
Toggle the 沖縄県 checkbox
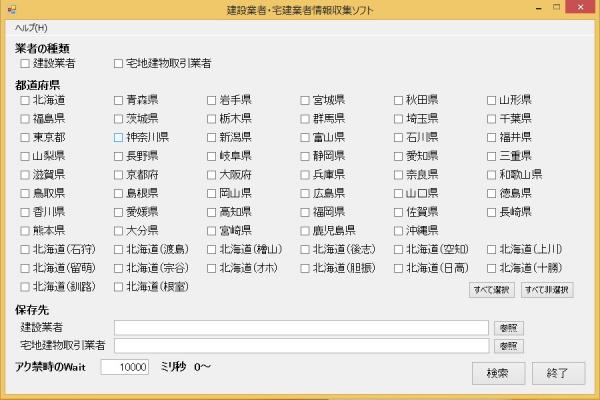(399, 230)
